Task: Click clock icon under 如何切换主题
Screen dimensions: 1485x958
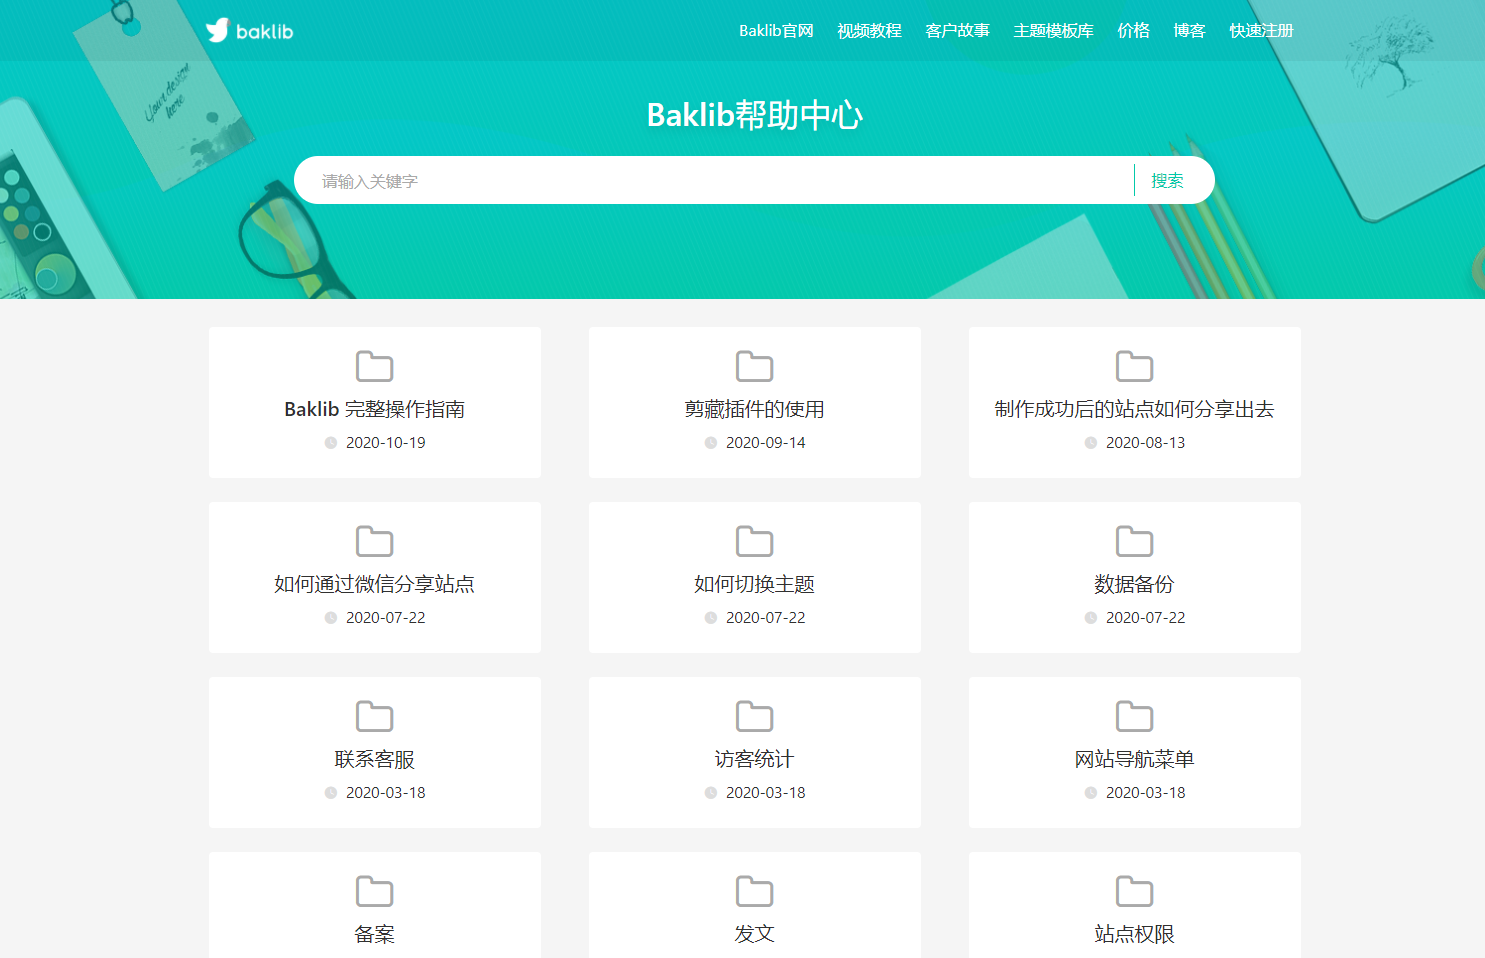Action: (x=711, y=618)
